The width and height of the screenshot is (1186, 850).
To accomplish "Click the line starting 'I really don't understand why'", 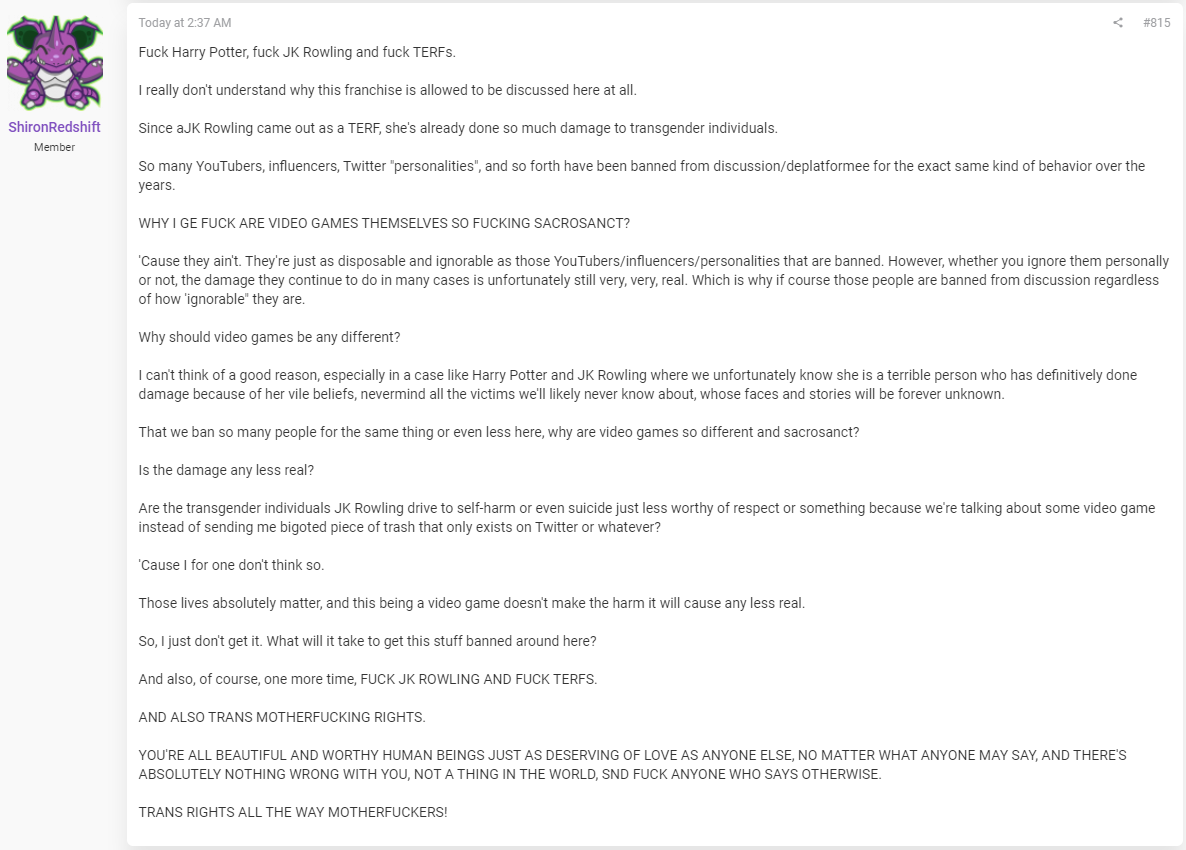I will coord(387,90).
